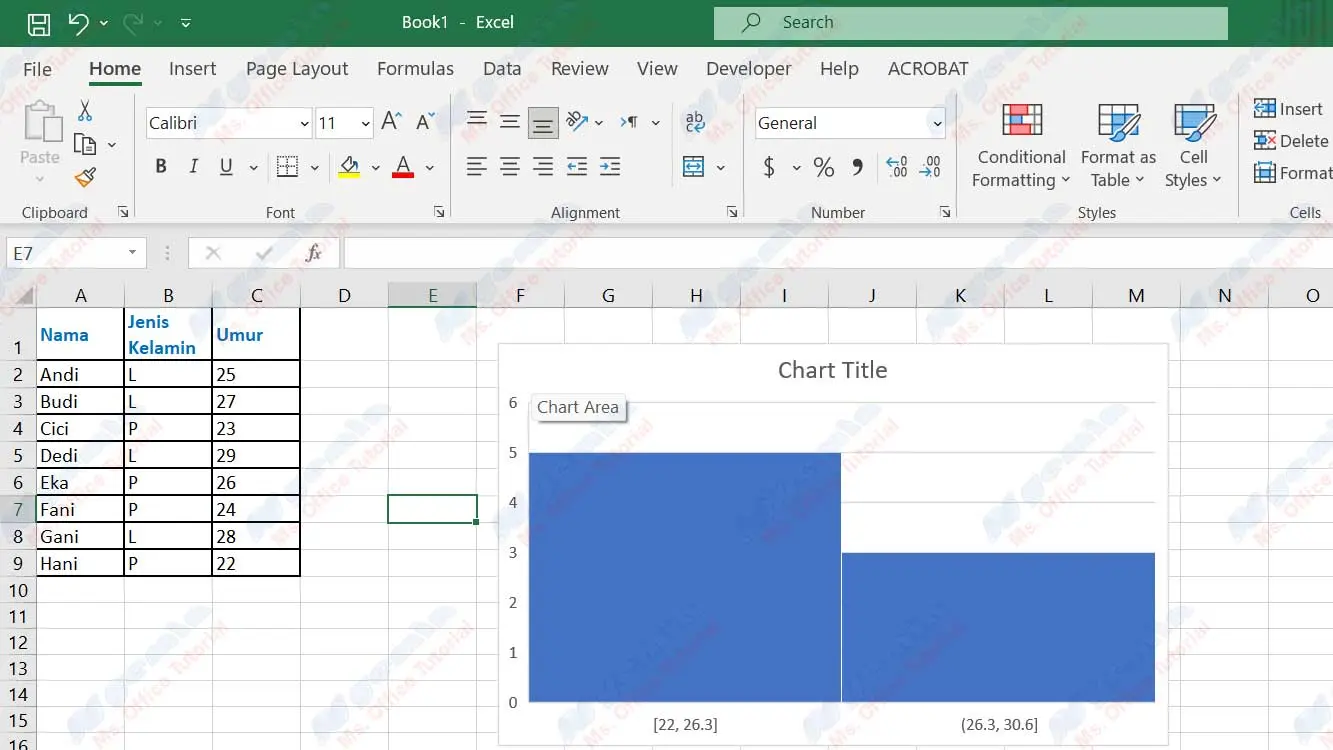Click the Wrap Text icon

click(x=694, y=122)
